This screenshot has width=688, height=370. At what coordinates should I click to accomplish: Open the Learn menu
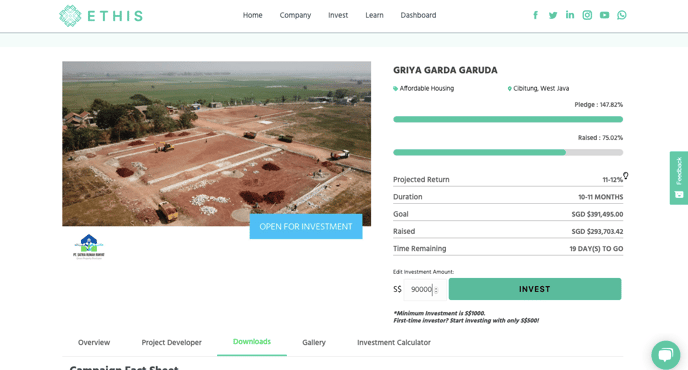[x=374, y=15]
